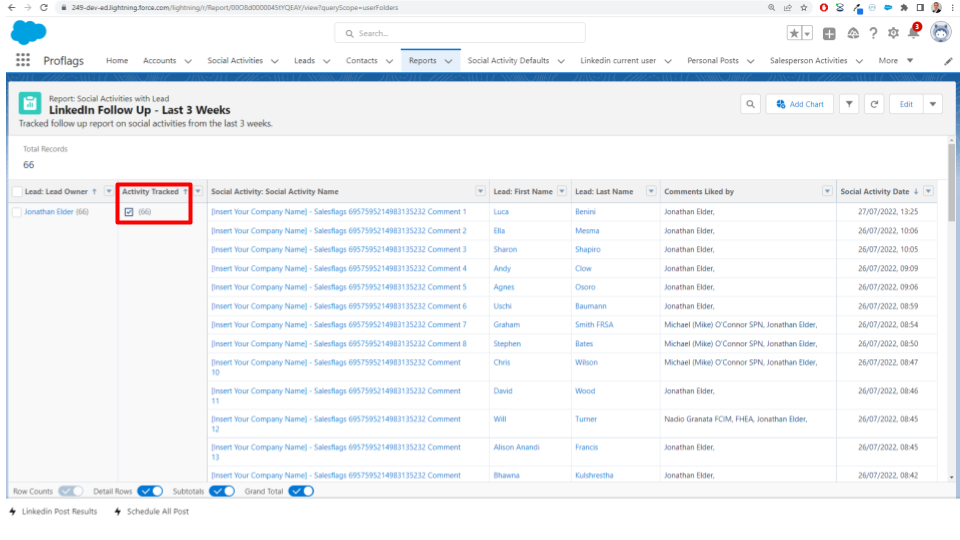Open the Home tab

117,61
